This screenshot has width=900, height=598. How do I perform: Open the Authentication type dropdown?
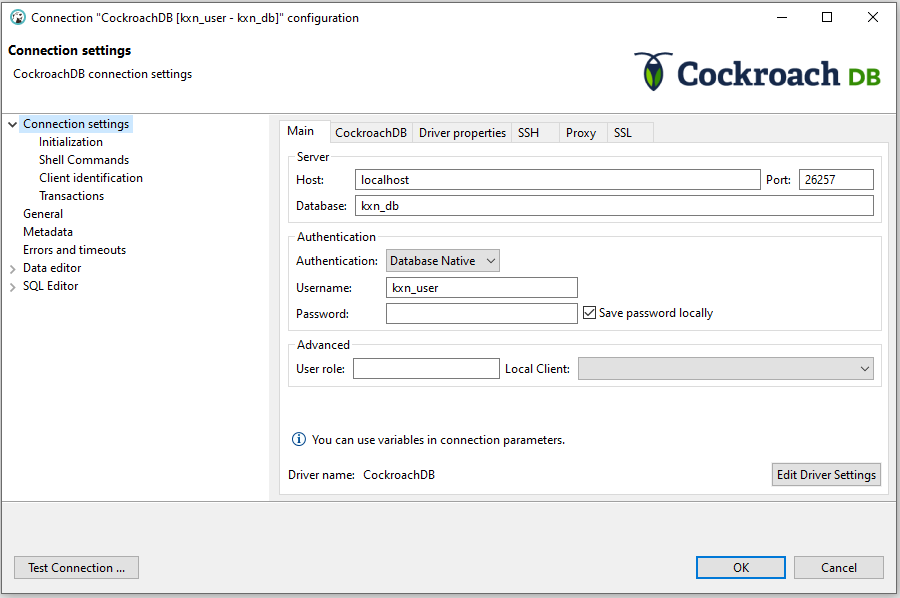tap(443, 261)
